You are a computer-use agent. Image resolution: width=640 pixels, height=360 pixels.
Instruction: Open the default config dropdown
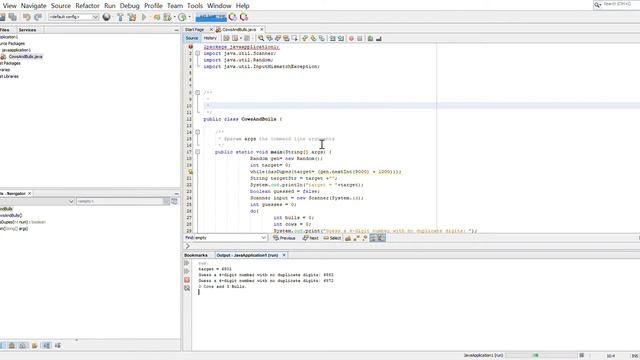click(73, 17)
